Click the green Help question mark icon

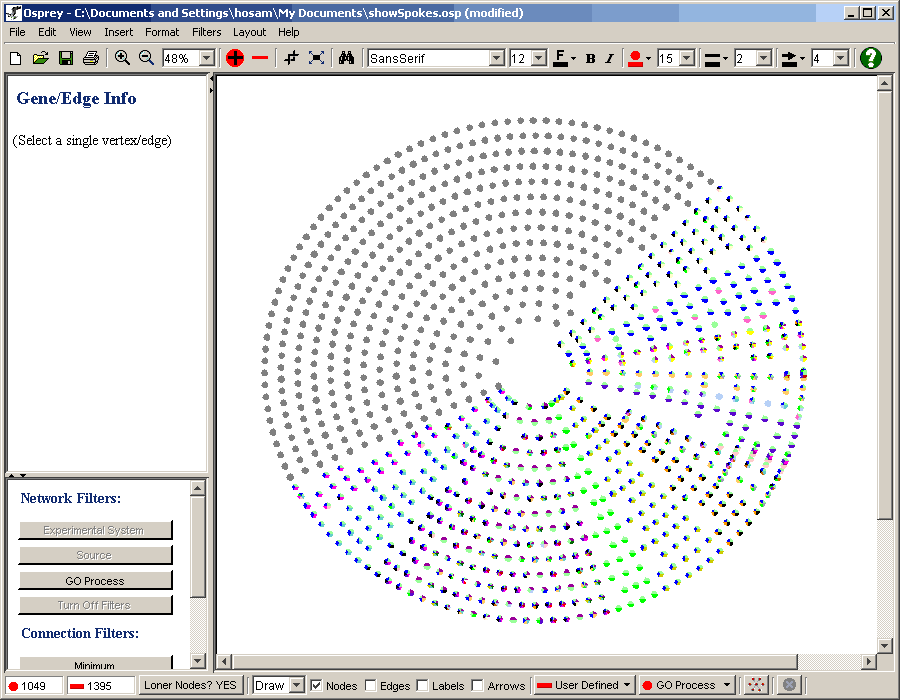click(x=871, y=58)
